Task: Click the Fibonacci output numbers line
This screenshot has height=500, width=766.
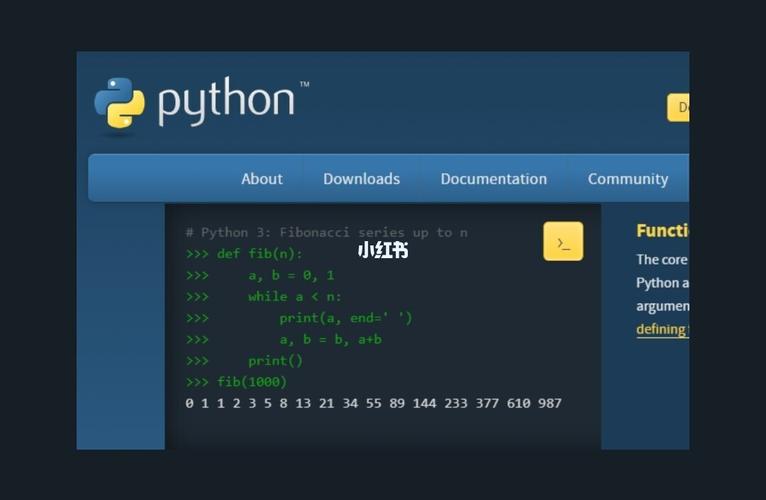Action: (x=373, y=403)
